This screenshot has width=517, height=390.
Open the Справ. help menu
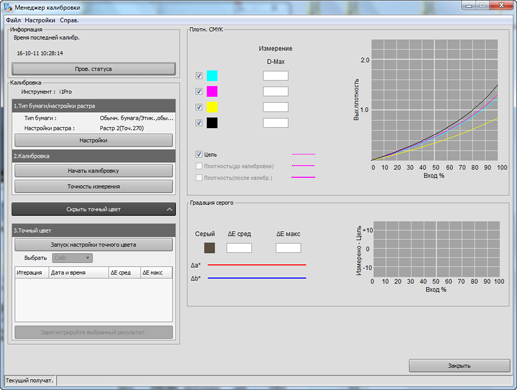tap(69, 20)
